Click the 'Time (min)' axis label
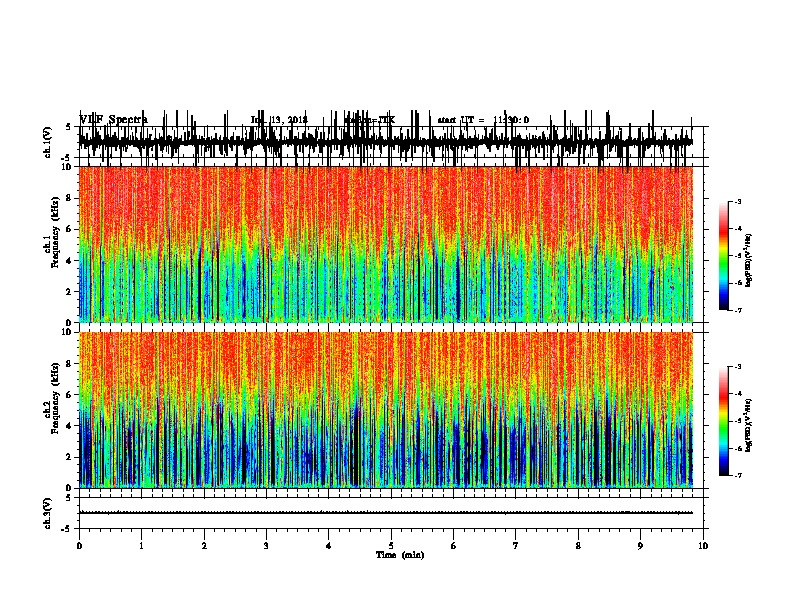Screen dimensions: 792x612 400,555
